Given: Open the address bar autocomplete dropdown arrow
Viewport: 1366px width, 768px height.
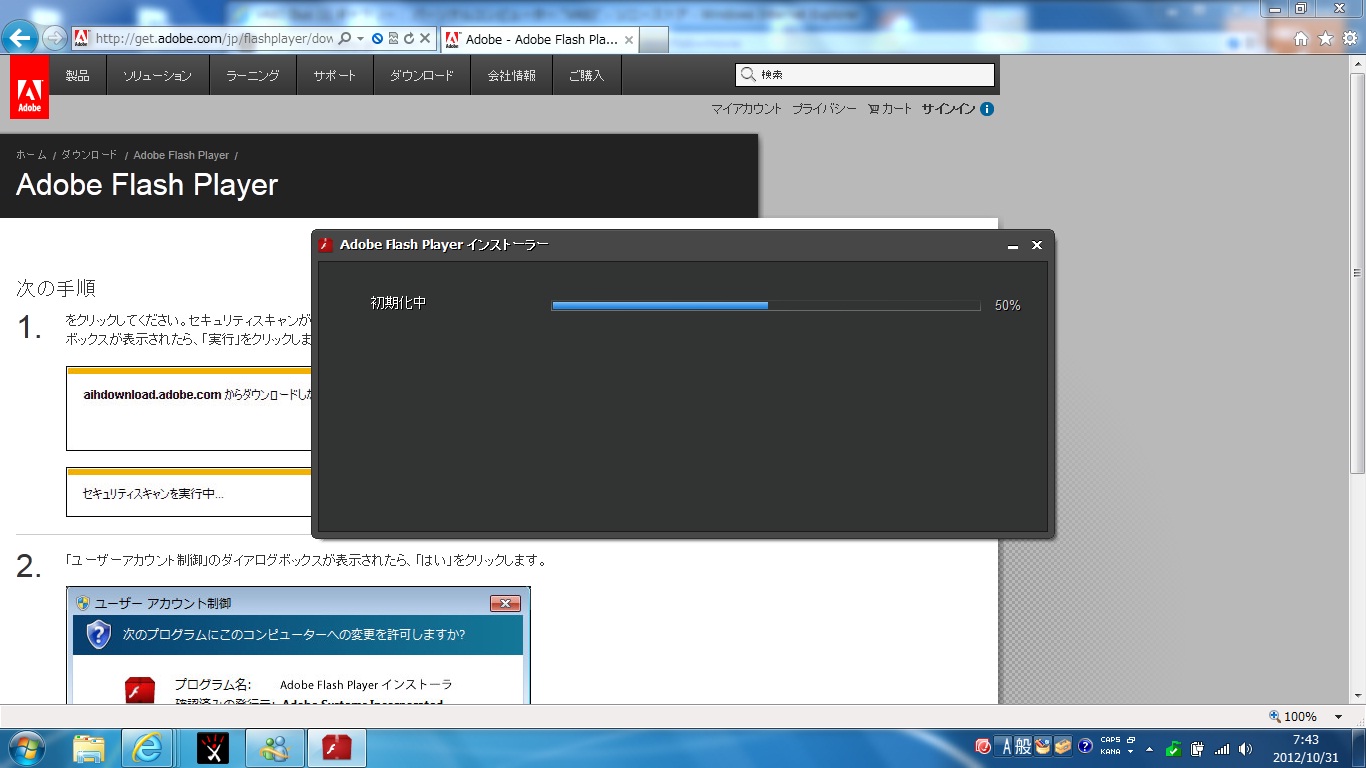Looking at the screenshot, I should (360, 39).
